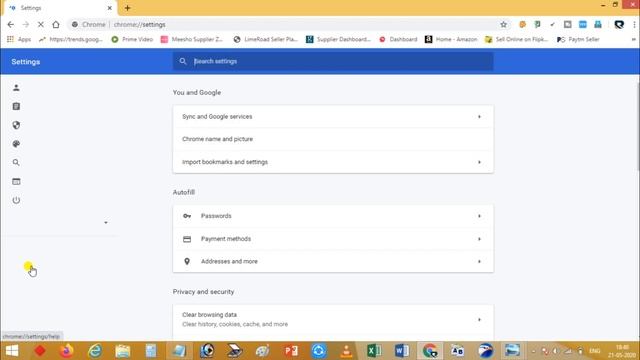Open the orange extension icon in toolbar
The width and height of the screenshot is (640, 360).
(522, 24)
